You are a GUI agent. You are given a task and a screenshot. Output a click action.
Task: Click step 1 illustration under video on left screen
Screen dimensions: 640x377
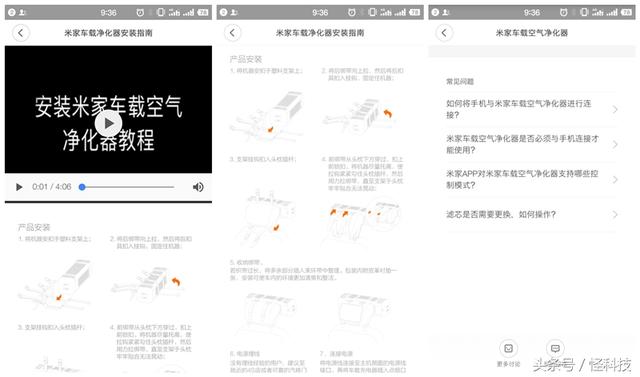[x=55, y=284]
